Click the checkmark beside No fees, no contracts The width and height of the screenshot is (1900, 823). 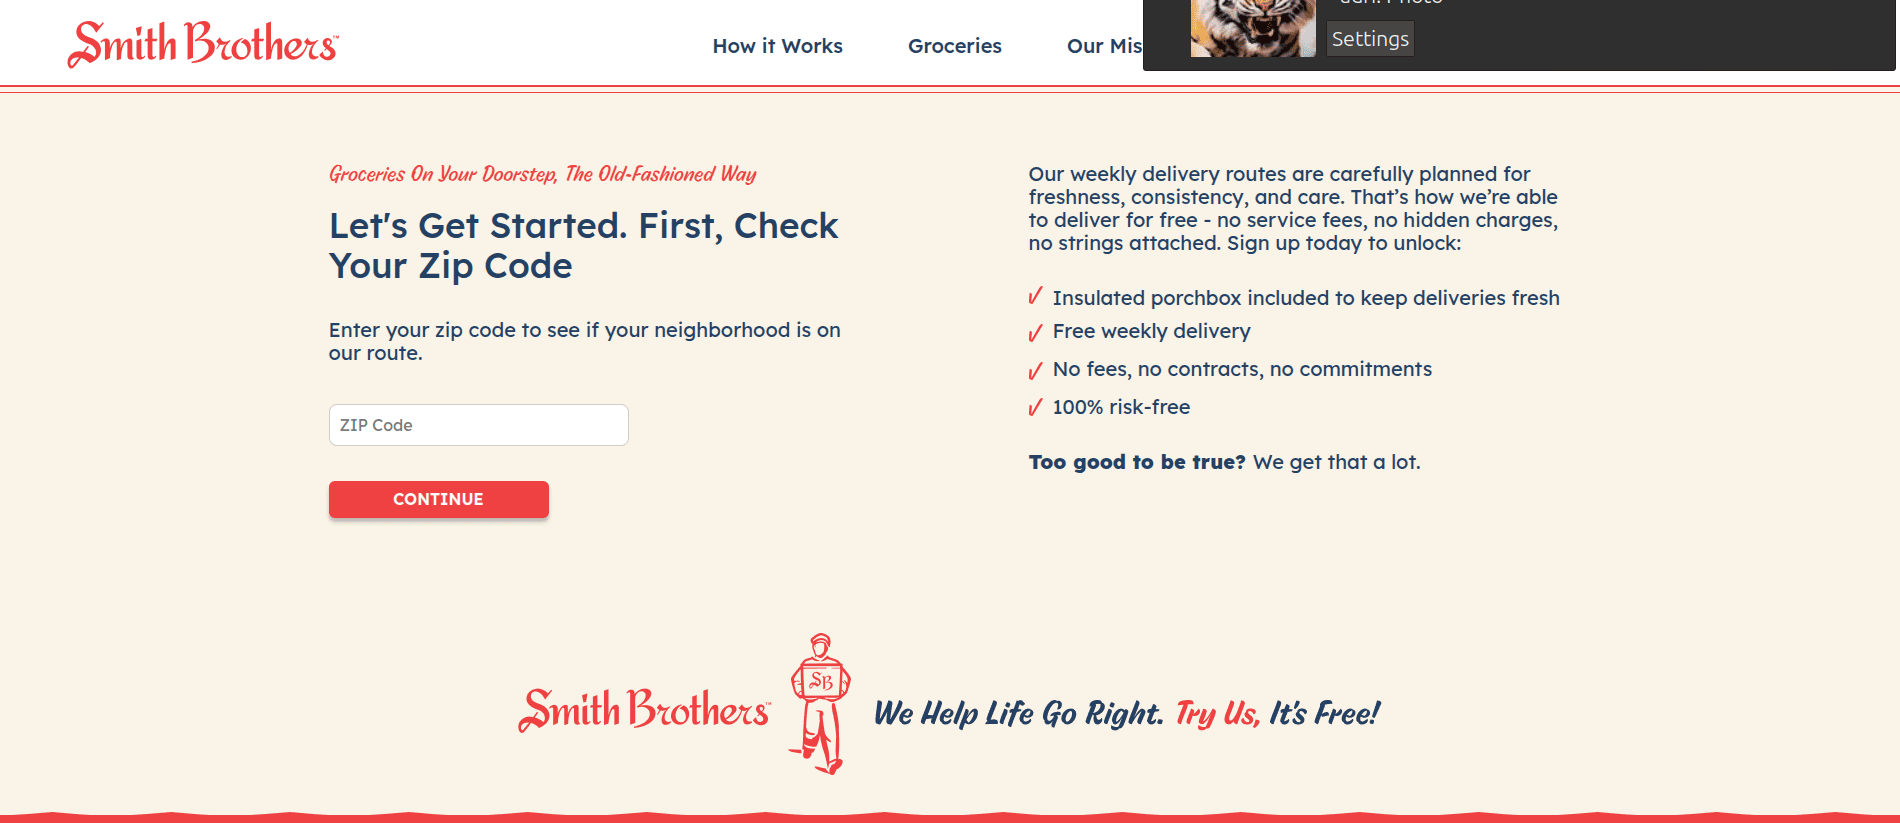click(1036, 370)
